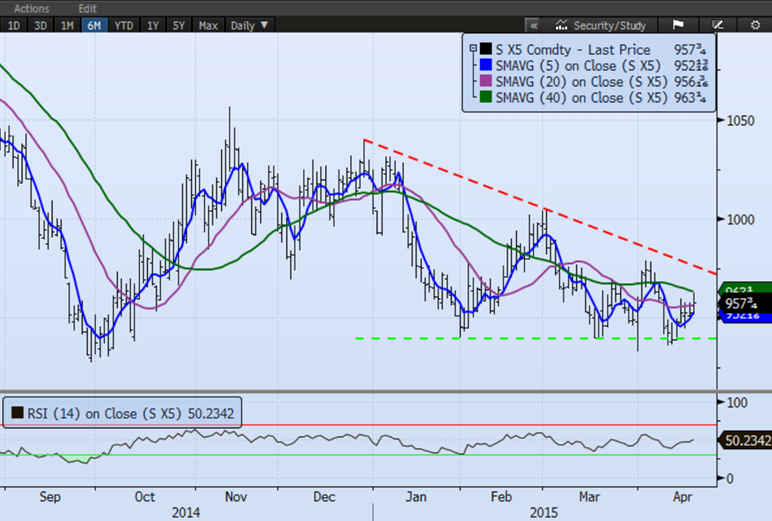
Task: Click the Max range button
Action: click(208, 24)
